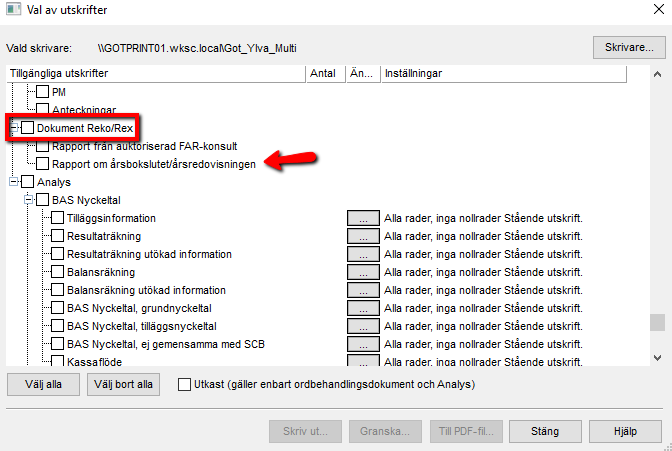Tick the Anteckningar checkbox
Screen dimensions: 672x451
tap(42, 109)
